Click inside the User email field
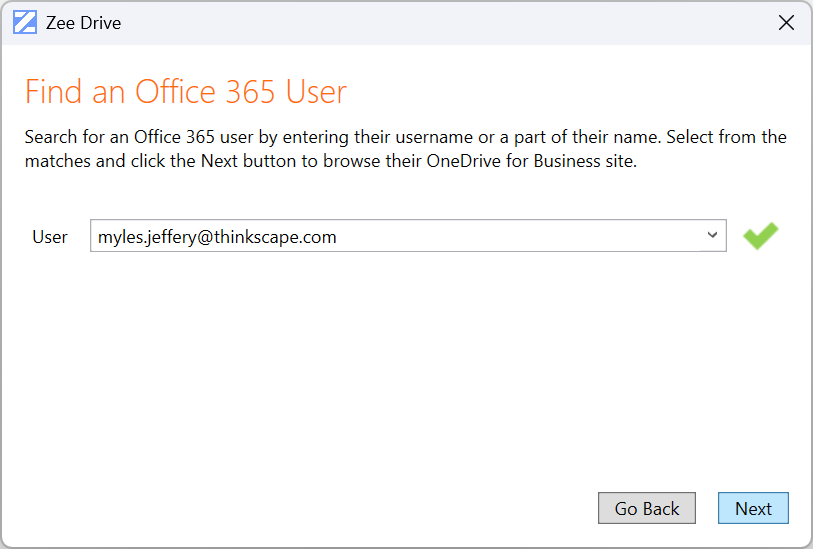This screenshot has height=549, width=813. [x=400, y=237]
